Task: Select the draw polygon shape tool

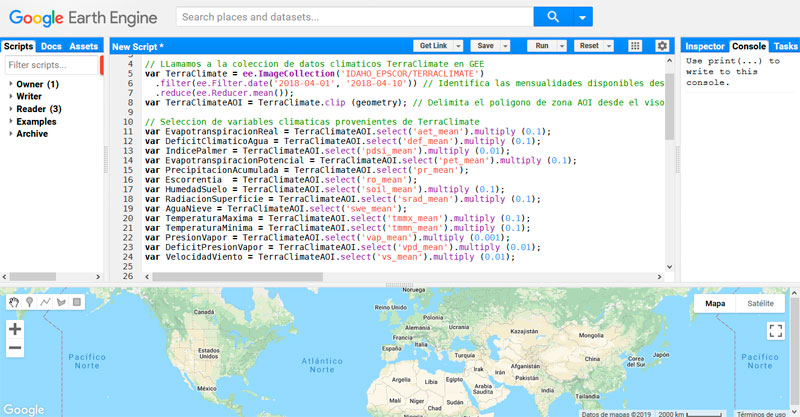Action: point(61,302)
